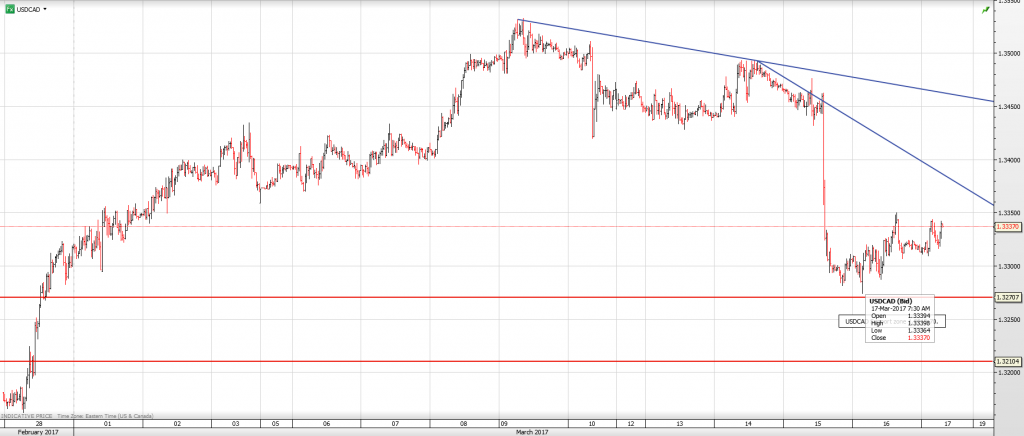Click the green arrow icon at top right
Screen dimensions: 1024x436
click(987, 8)
